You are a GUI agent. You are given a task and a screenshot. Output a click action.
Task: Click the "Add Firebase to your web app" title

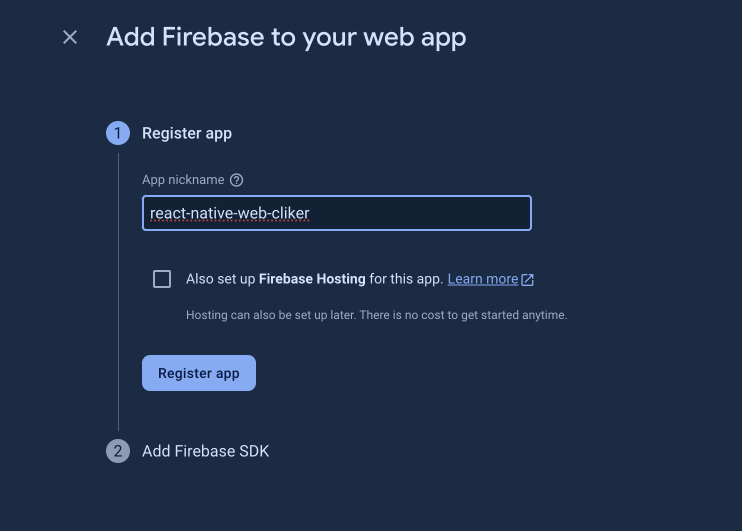click(x=286, y=38)
